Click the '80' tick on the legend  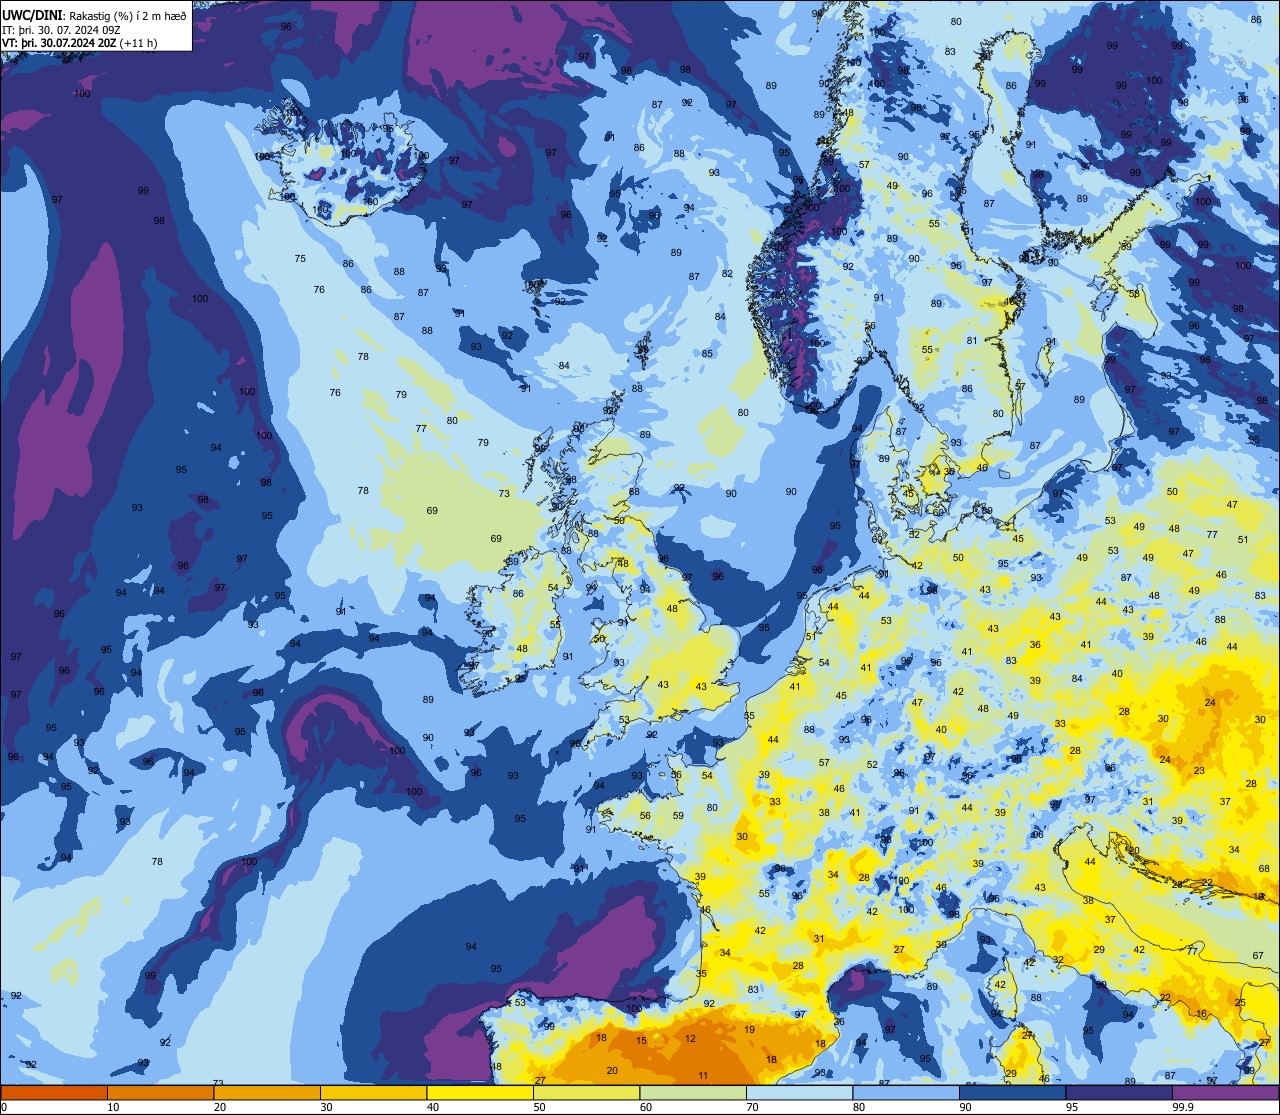coord(859,1107)
